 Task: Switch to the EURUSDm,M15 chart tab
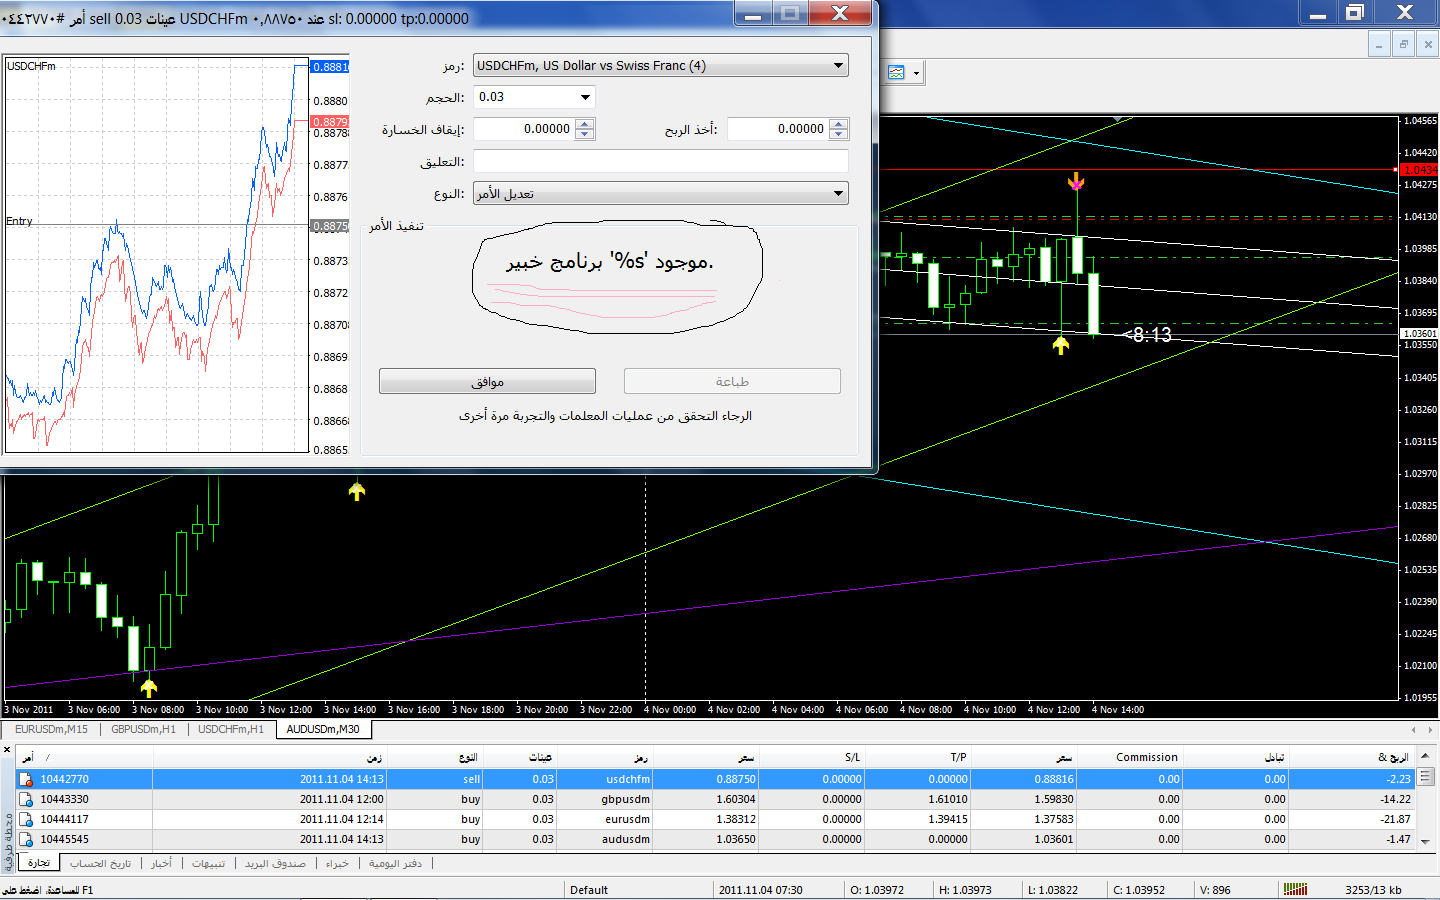[x=51, y=729]
